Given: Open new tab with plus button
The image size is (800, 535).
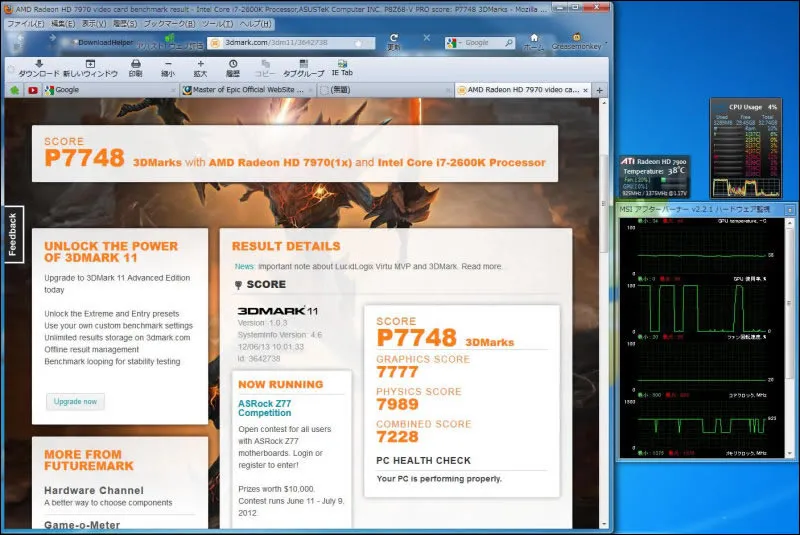Looking at the screenshot, I should click(599, 90).
